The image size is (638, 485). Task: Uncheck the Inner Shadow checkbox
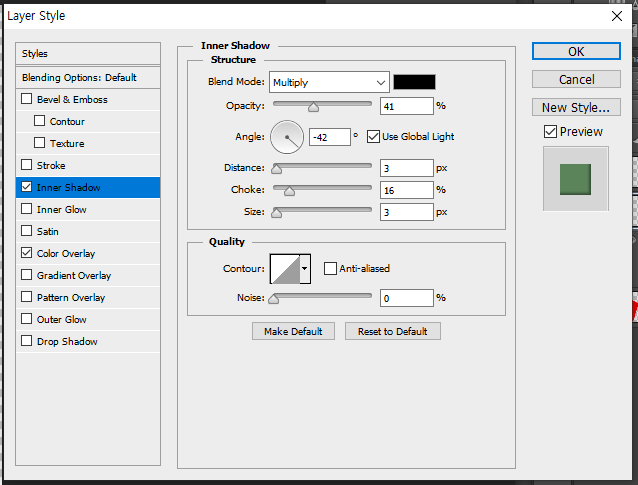pos(26,187)
